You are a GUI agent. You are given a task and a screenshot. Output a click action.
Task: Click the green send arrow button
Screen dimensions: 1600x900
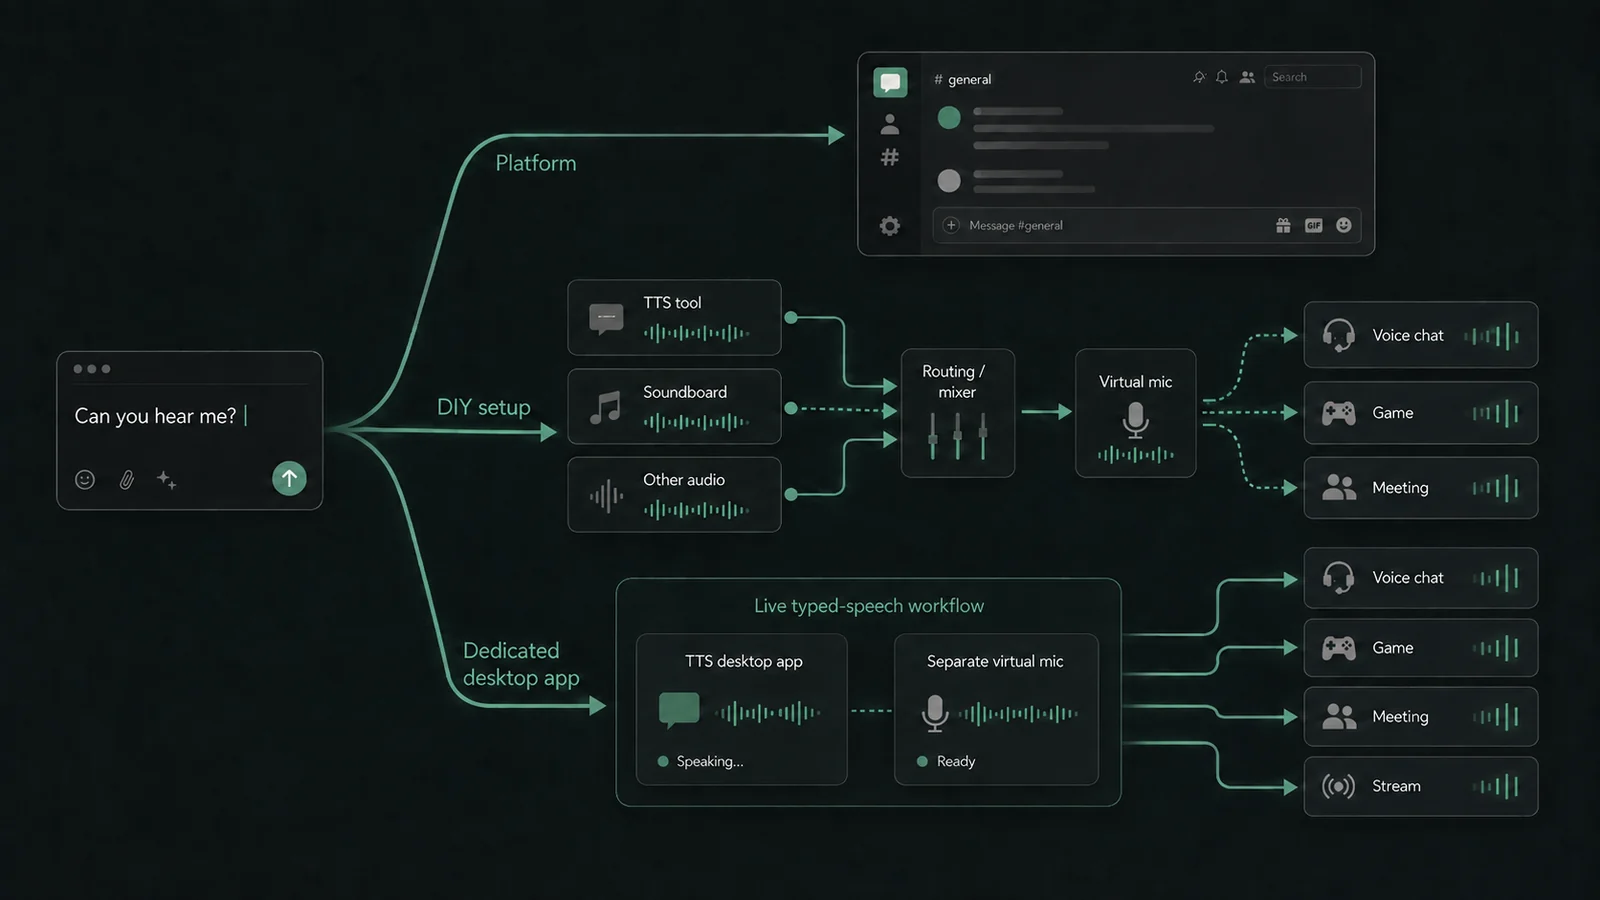[289, 478]
